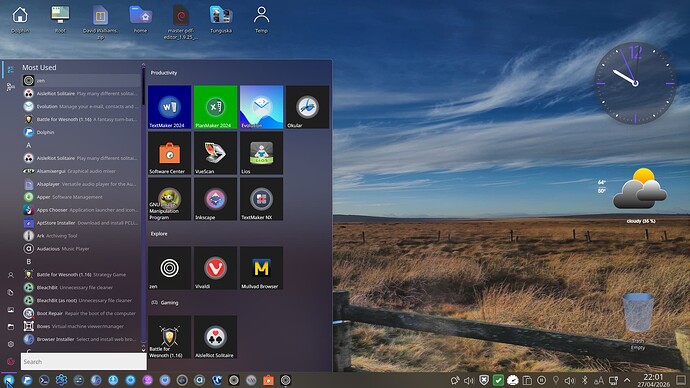Open Ark Archiving Tool entry
This screenshot has width=690, height=388.
81,236
